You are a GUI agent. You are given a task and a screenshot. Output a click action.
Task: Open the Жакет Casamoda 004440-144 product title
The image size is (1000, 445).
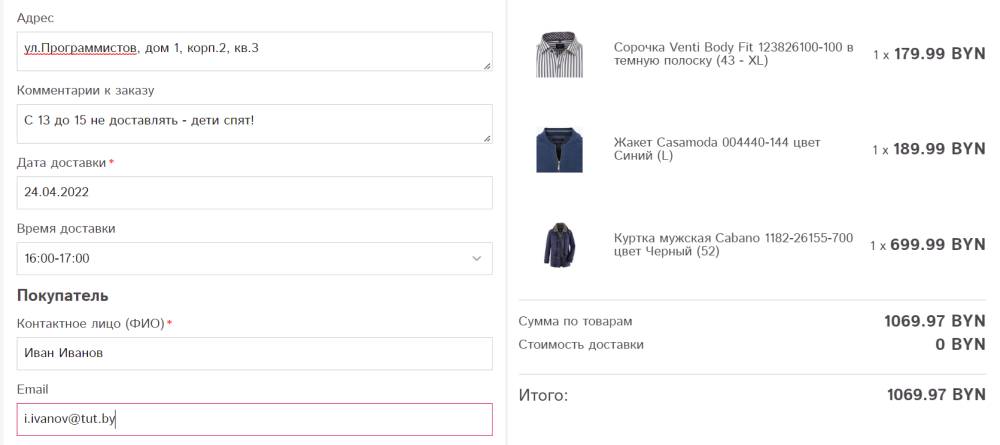[717, 149]
